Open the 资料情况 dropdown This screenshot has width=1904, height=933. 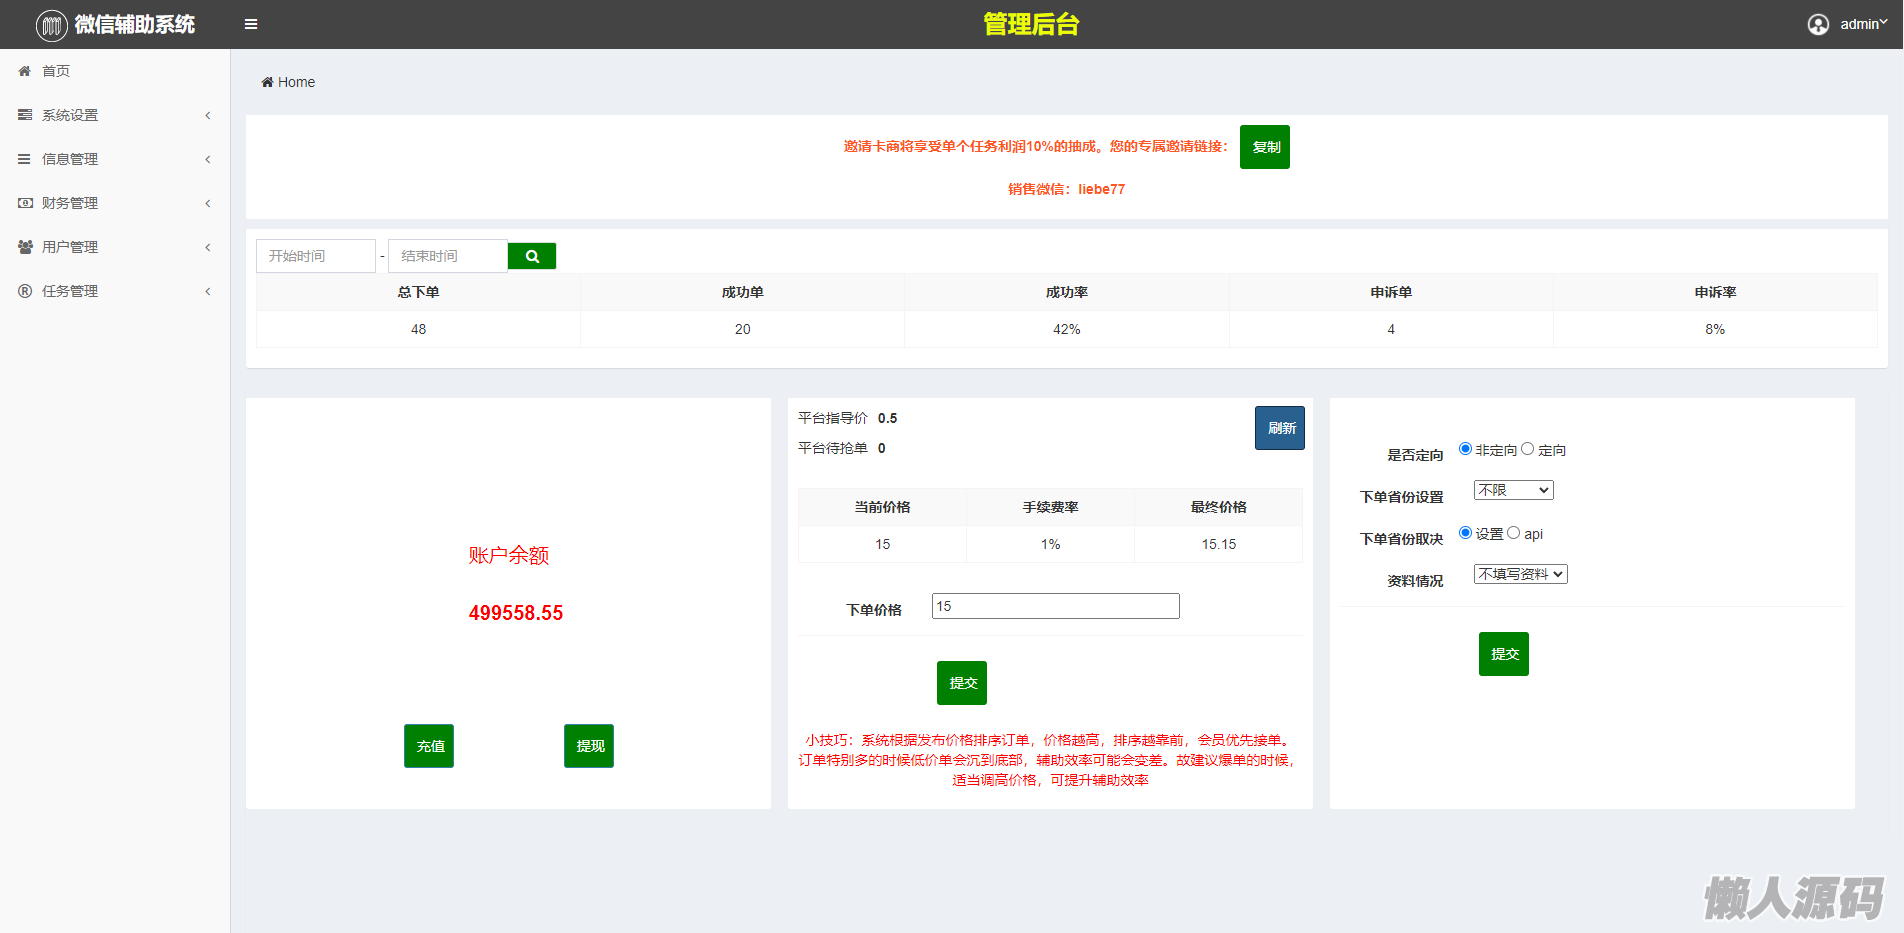coord(1520,574)
